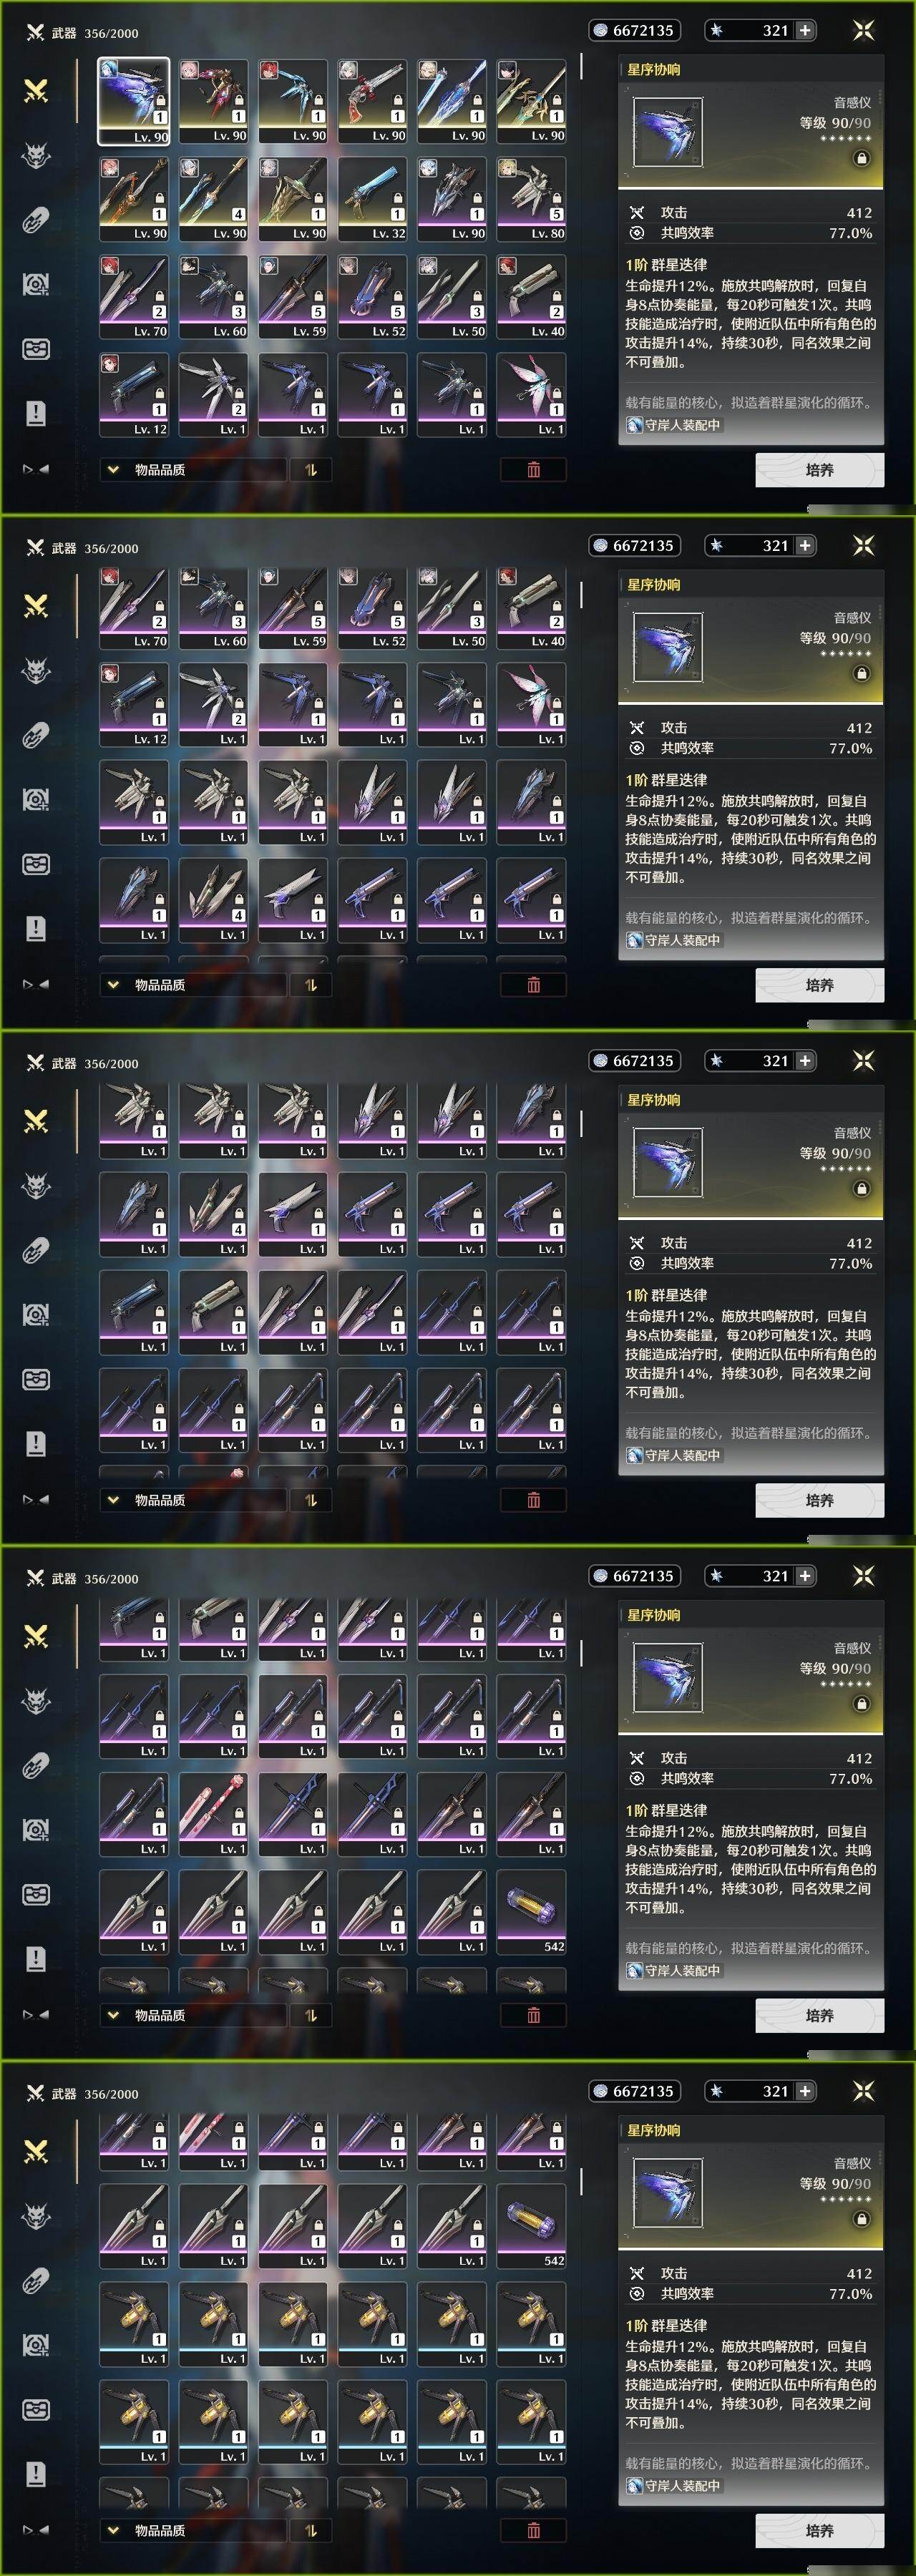
Task: Toggle sort order arrows in topmost screenshot
Action: pyautogui.click(x=311, y=469)
